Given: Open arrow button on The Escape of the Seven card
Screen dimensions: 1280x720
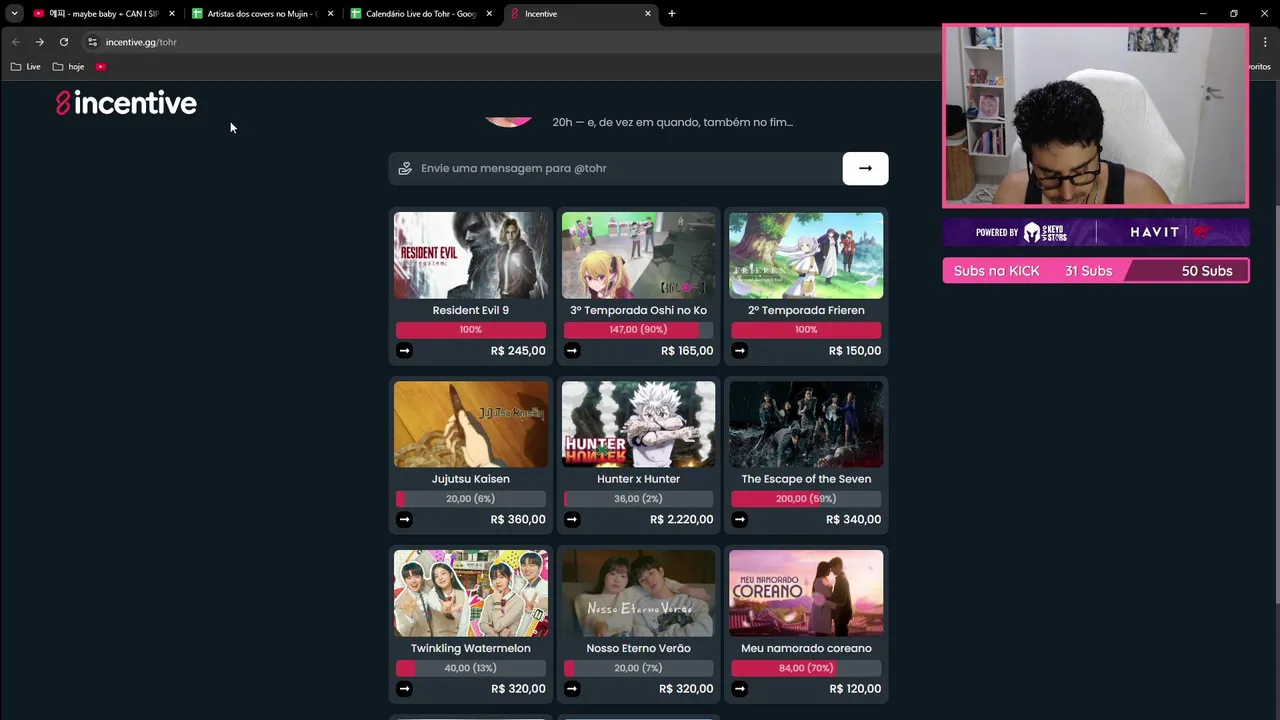Looking at the screenshot, I should 740,519.
